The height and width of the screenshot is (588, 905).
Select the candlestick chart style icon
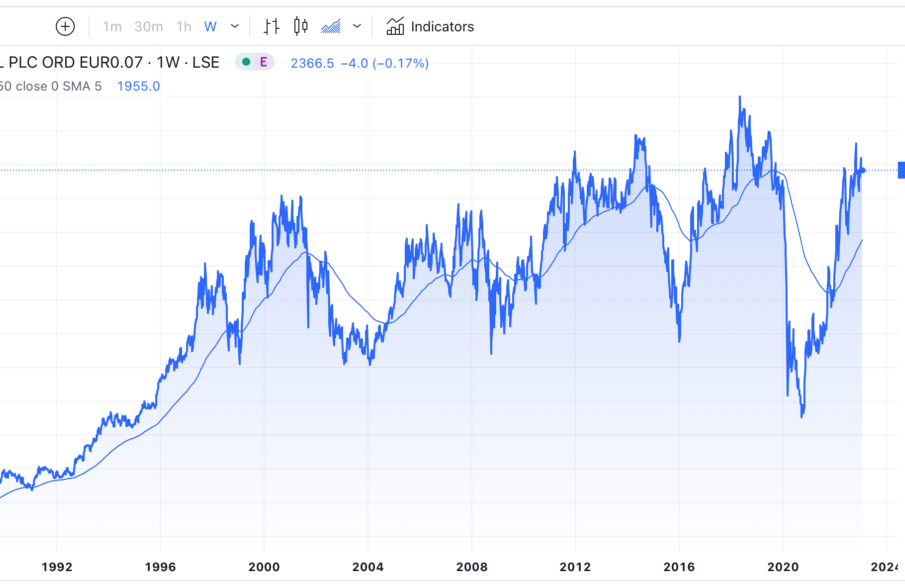(x=301, y=26)
